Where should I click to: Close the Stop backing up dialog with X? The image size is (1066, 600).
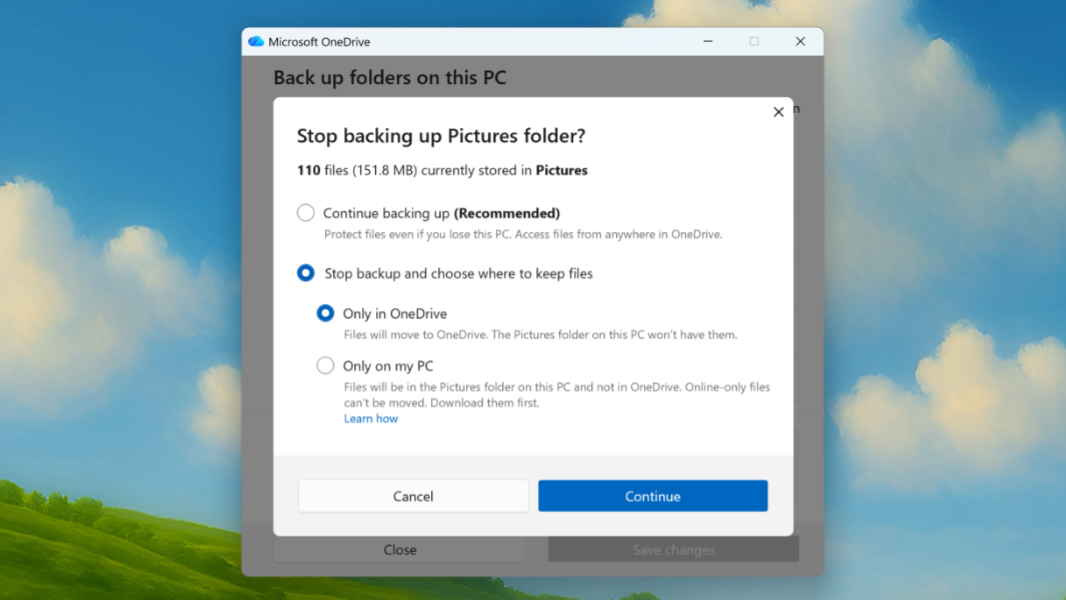point(778,112)
